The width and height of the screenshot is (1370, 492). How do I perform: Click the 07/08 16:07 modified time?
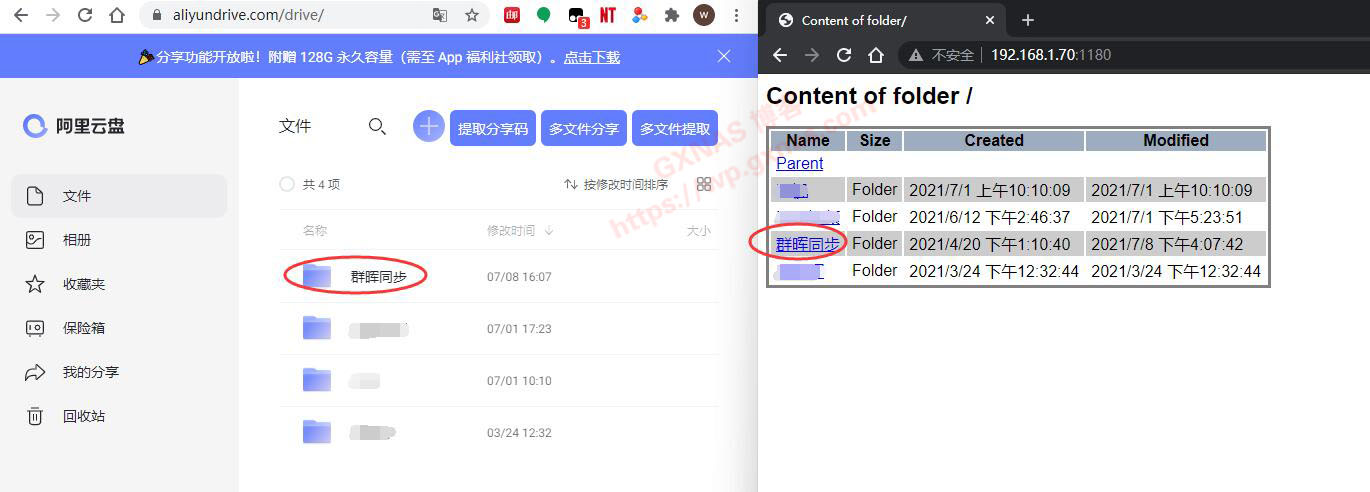pyautogui.click(x=519, y=277)
